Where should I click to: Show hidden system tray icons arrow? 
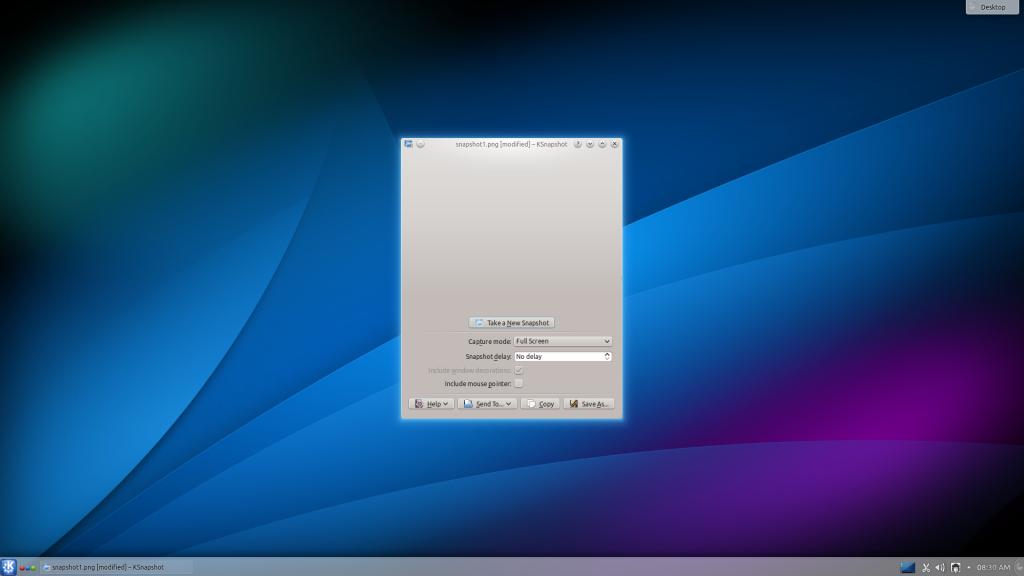click(x=968, y=568)
